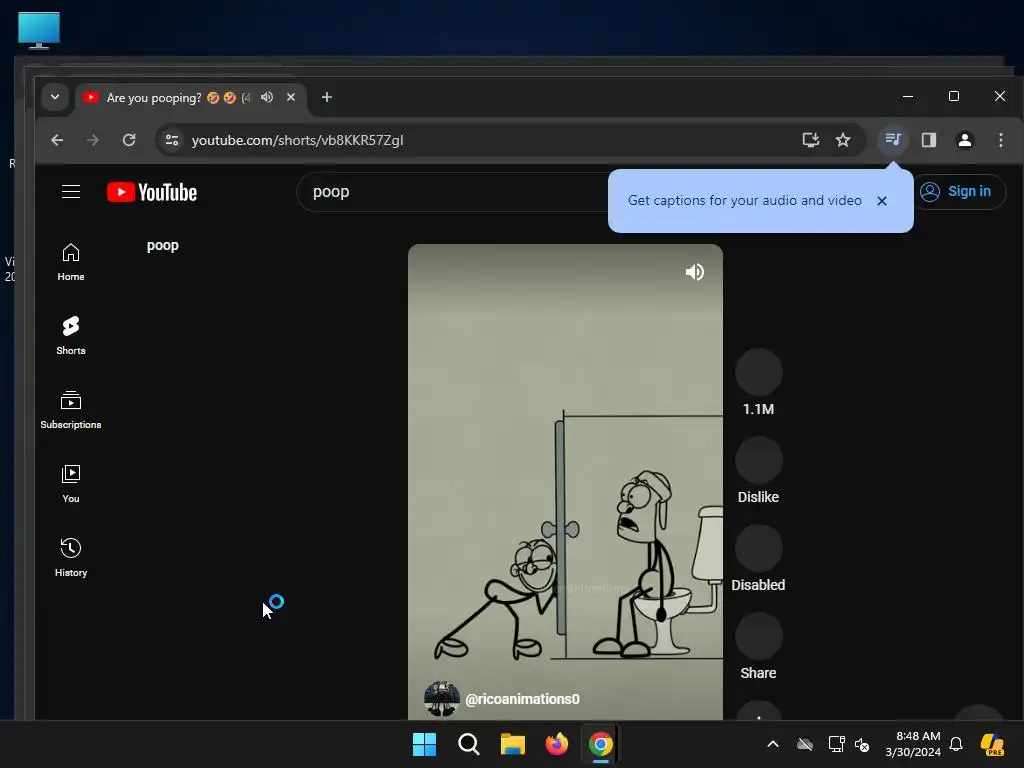This screenshot has height=768, width=1024.
Task: Reload the page
Action: tap(129, 140)
